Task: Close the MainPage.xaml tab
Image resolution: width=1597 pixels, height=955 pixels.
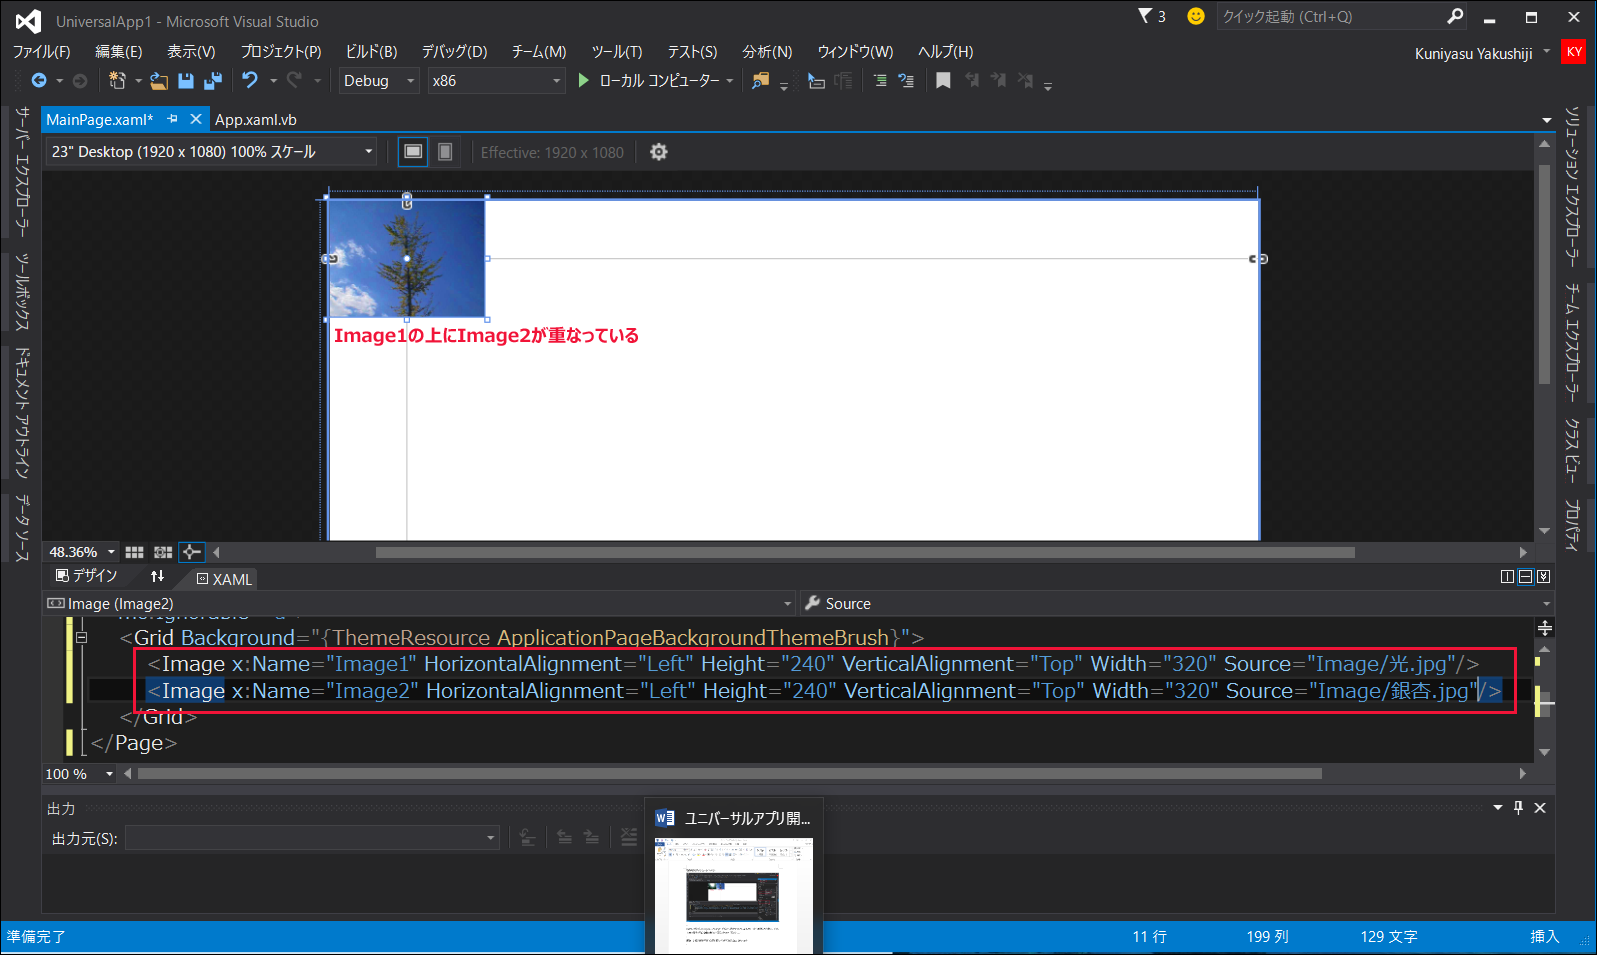Action: [196, 119]
